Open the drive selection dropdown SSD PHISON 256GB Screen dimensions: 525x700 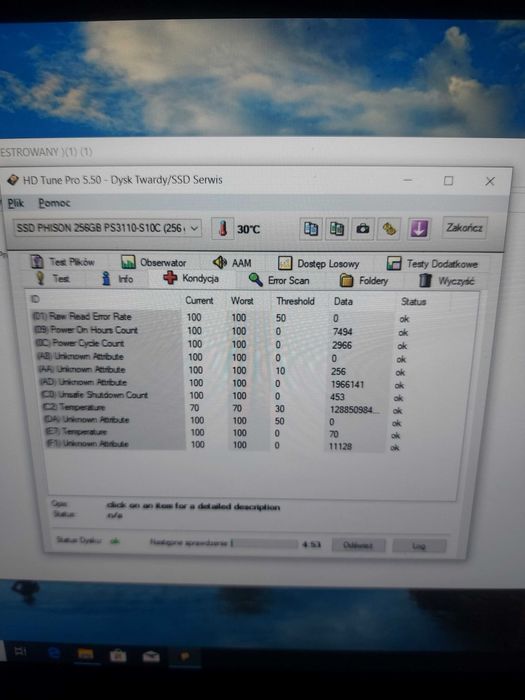[107, 228]
